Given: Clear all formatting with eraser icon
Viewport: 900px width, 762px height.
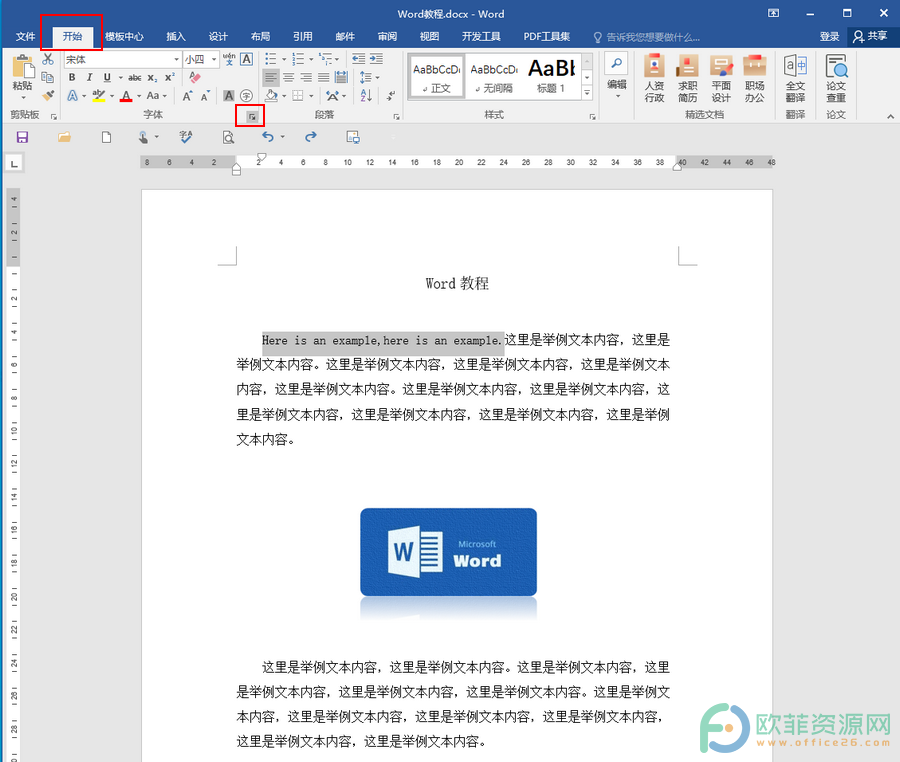Looking at the screenshot, I should coord(195,77).
